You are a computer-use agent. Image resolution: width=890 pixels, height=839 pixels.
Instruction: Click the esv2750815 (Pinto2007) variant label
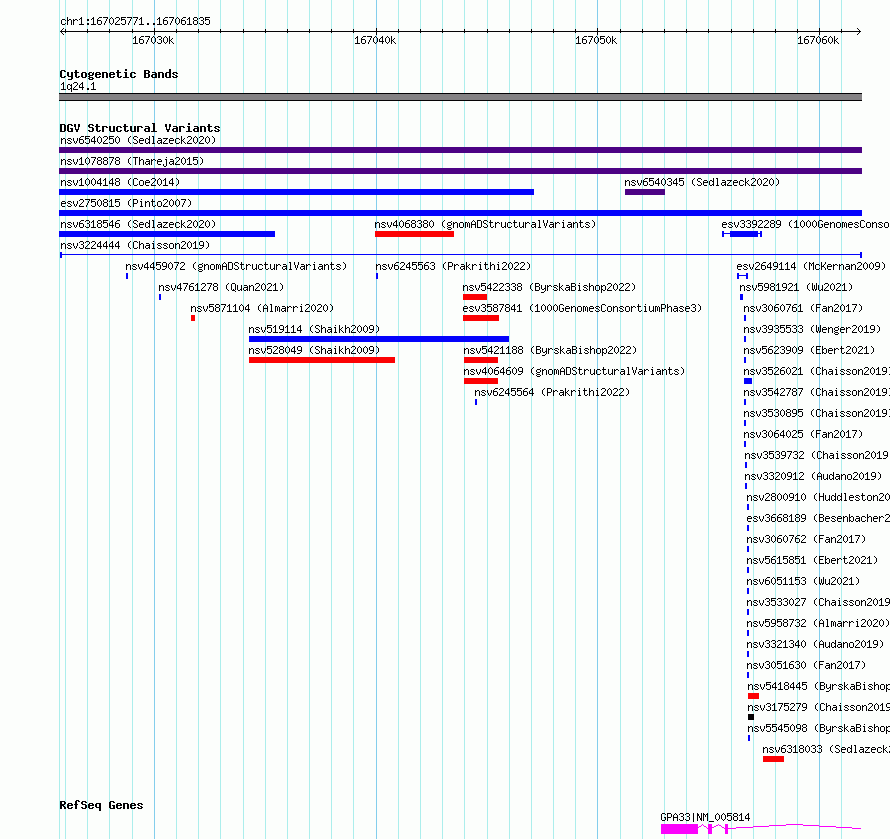(x=126, y=203)
